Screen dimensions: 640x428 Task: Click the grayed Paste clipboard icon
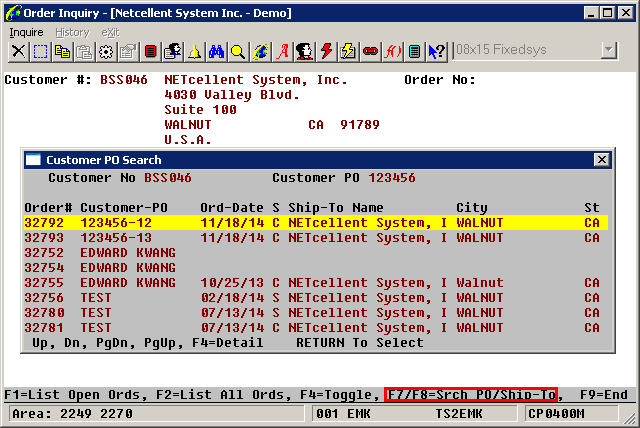84,51
